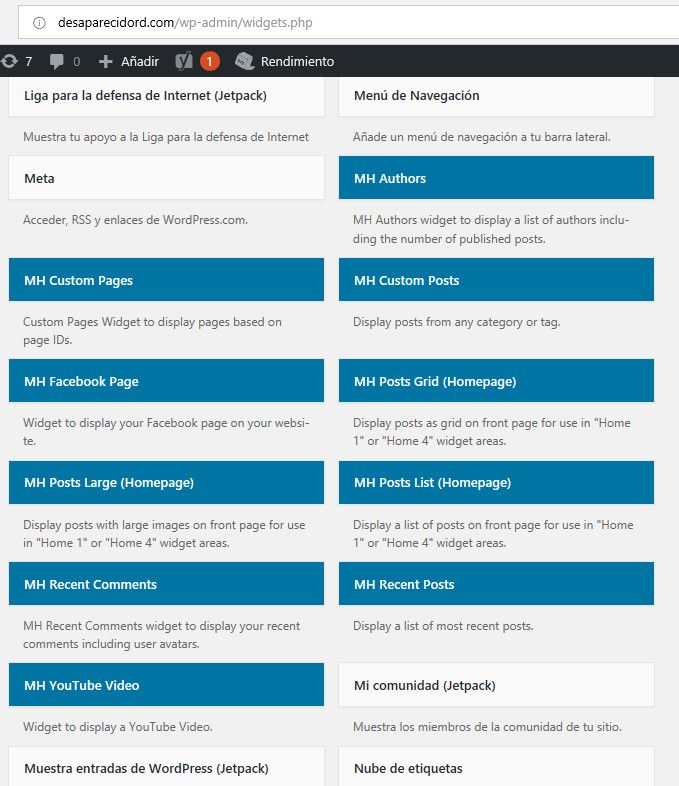679x786 pixels.
Task: Select the MH Custom Pages widget
Action: tap(166, 280)
